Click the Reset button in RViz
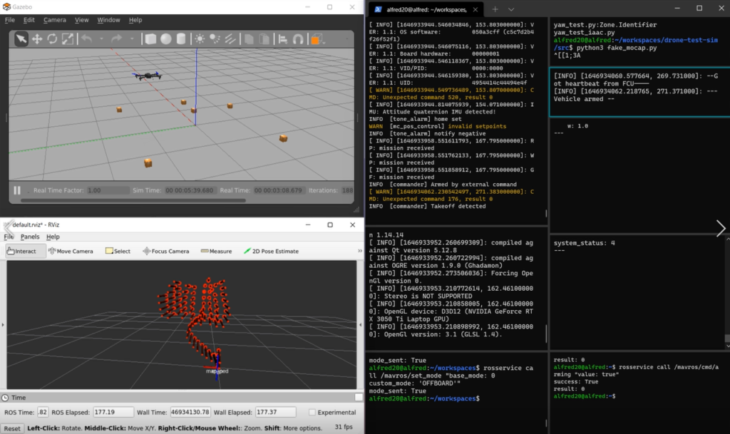Viewport: 730px width, 434px height. click(13, 428)
